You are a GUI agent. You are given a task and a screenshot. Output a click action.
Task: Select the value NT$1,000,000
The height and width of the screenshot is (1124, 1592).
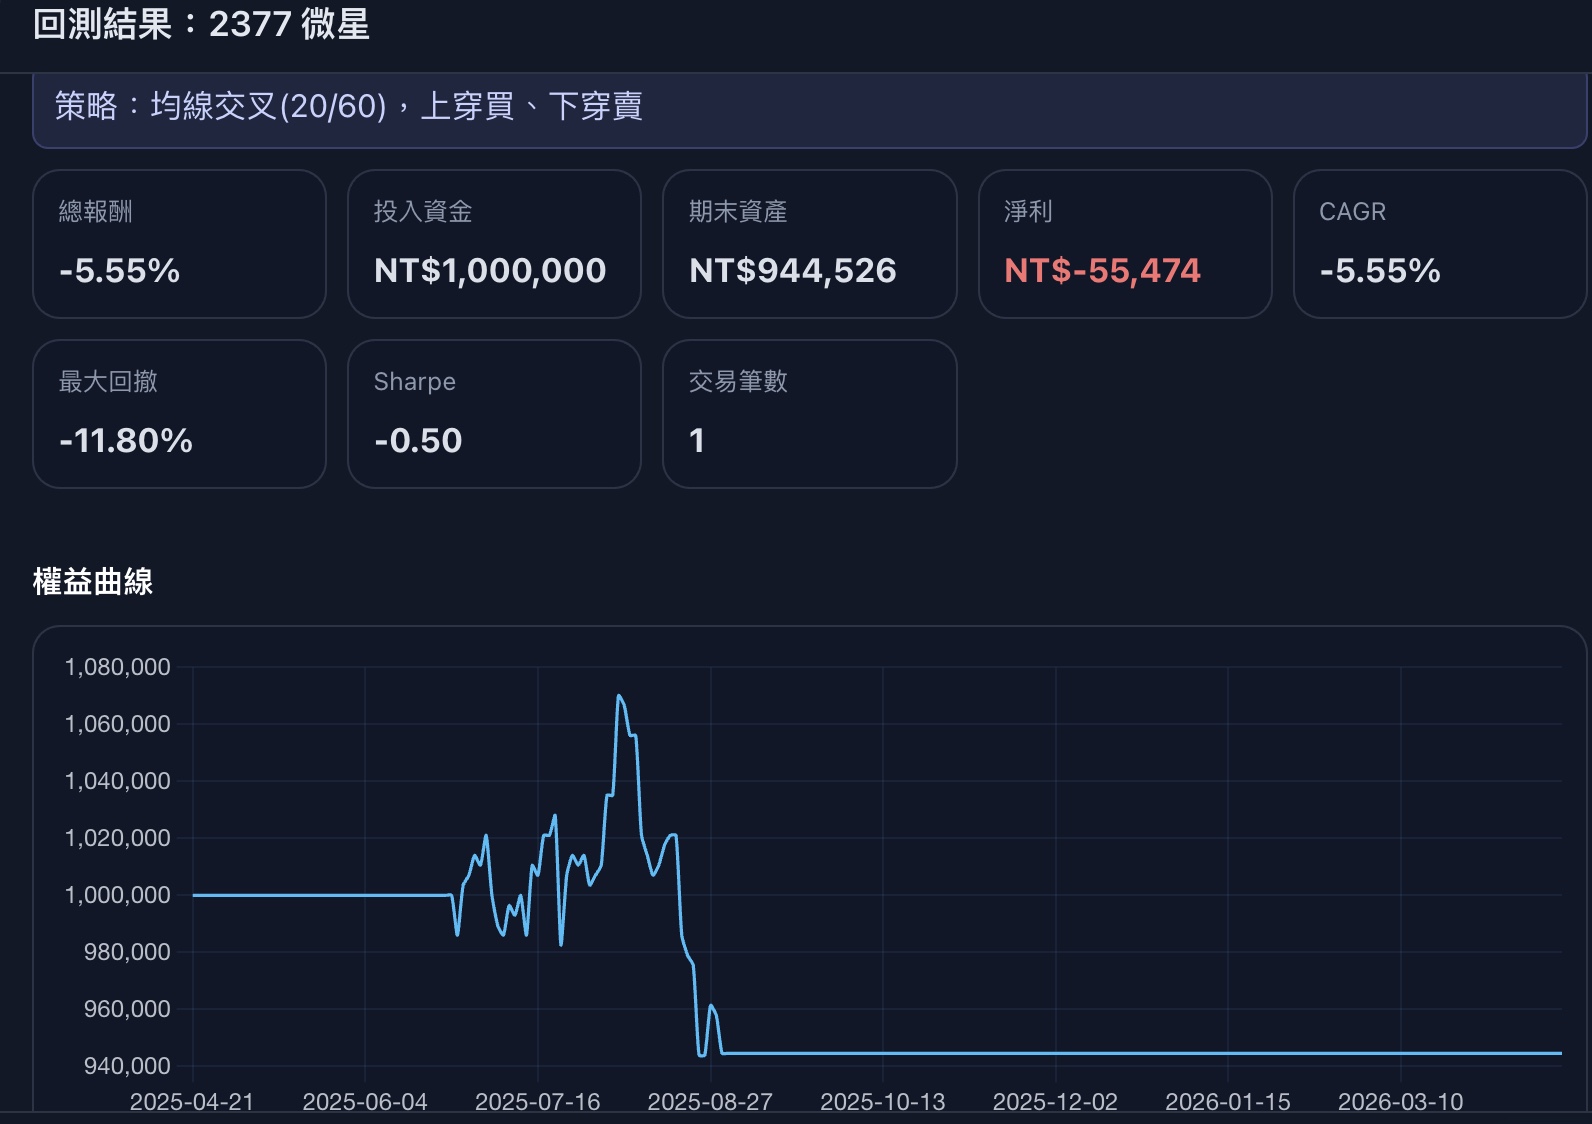point(490,270)
